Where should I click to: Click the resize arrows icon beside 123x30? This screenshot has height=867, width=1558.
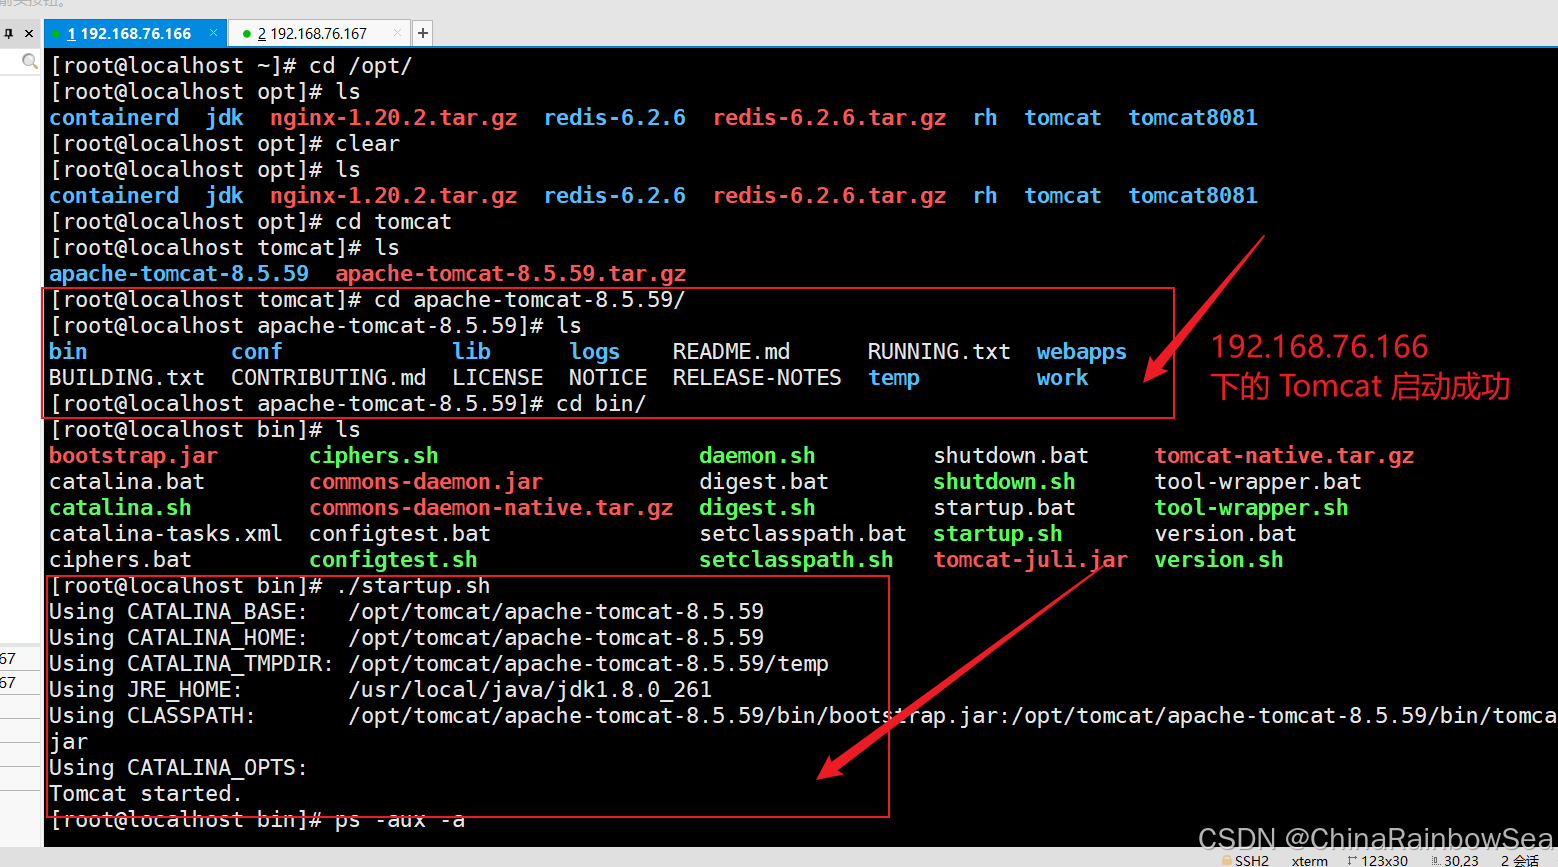[1352, 860]
